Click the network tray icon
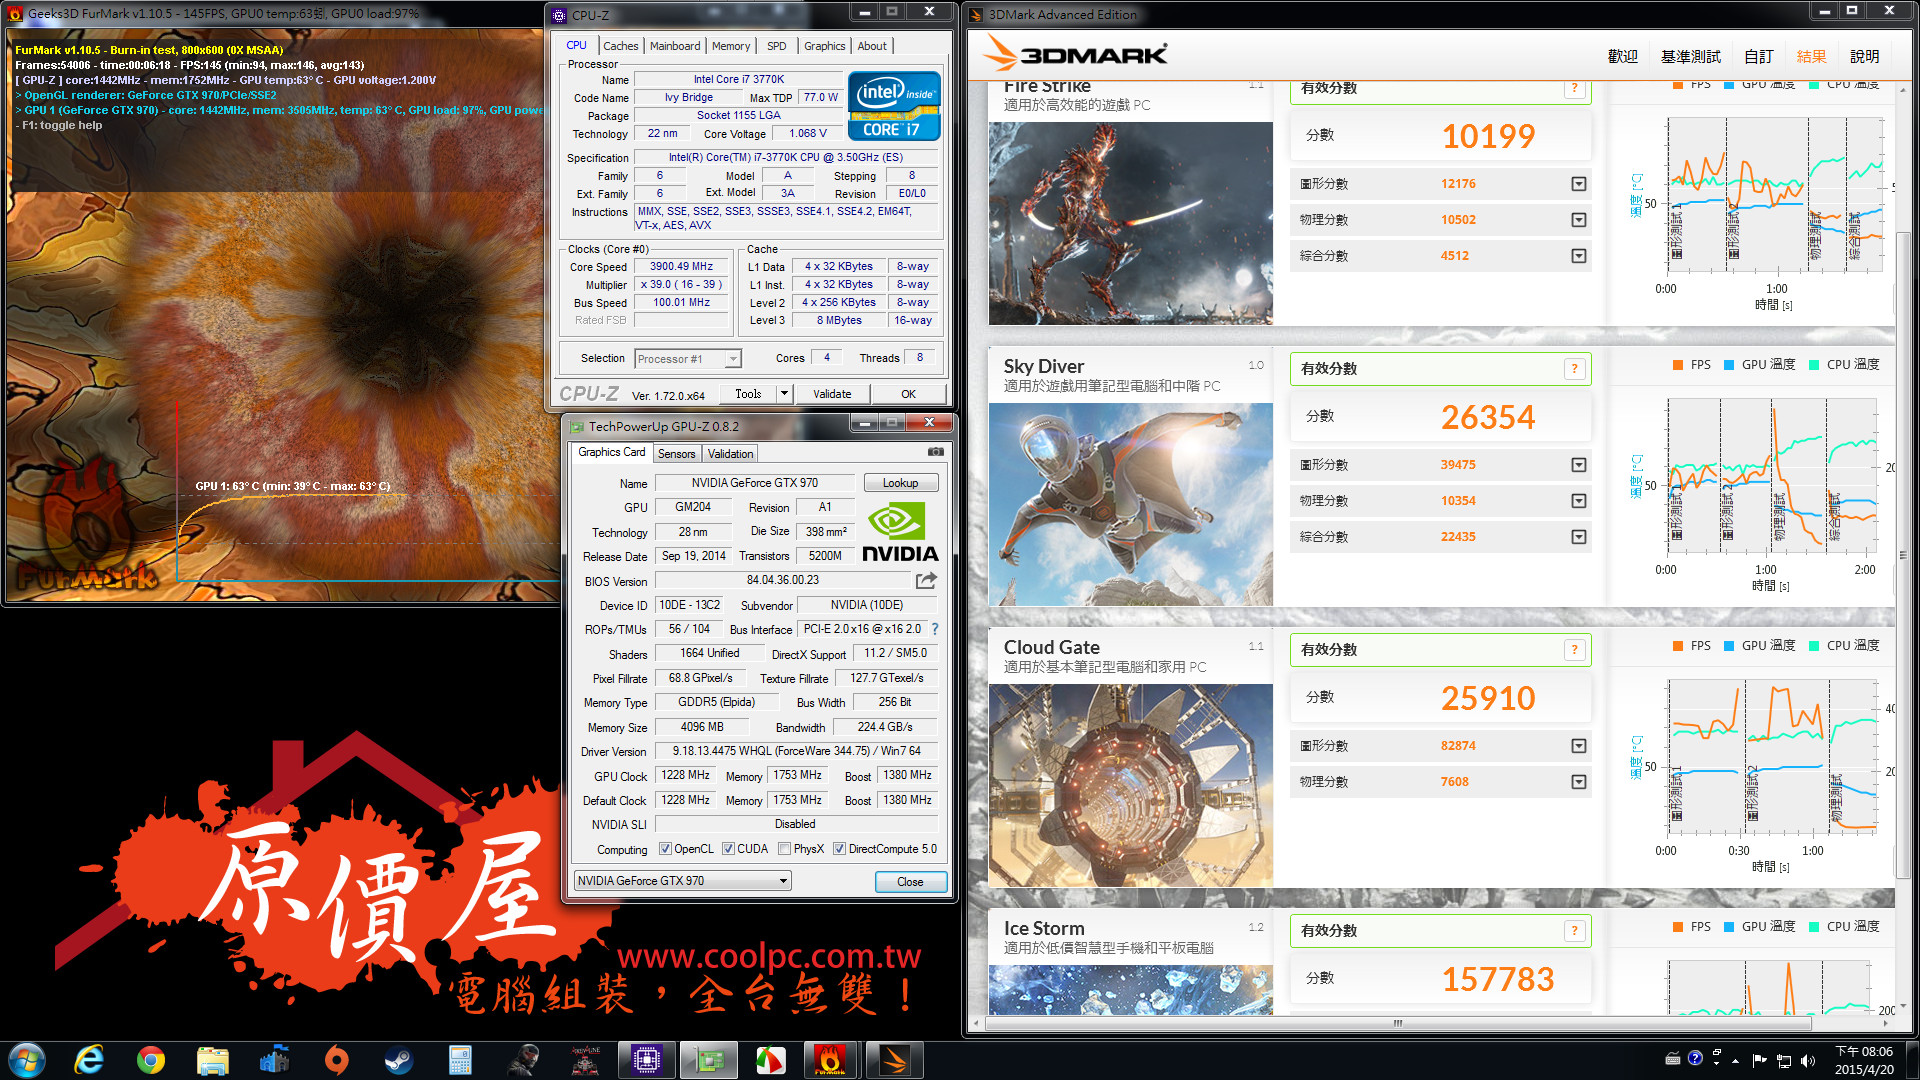 [1783, 1061]
